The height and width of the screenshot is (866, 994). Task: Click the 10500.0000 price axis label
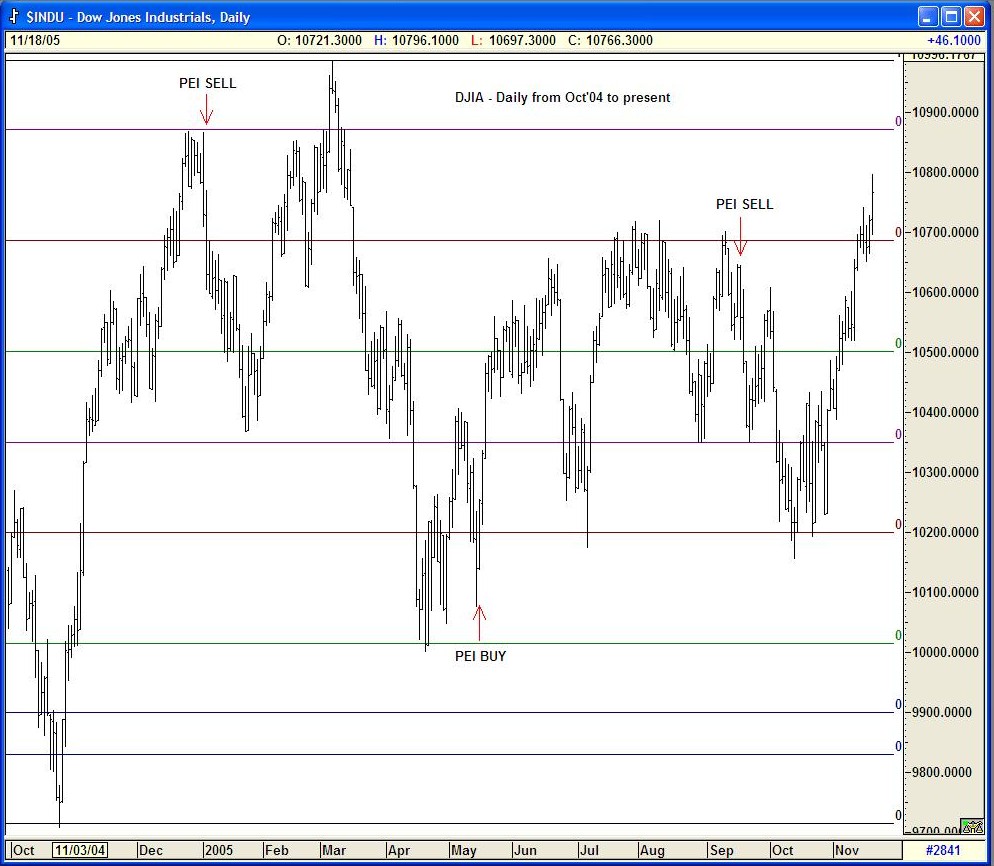pyautogui.click(x=945, y=352)
